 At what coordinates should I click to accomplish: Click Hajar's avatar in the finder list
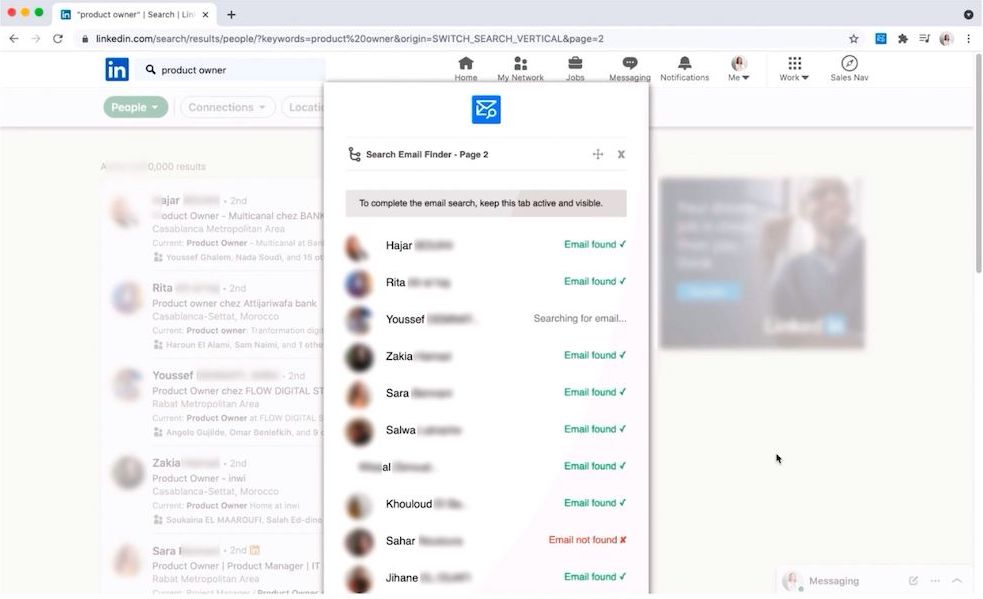click(x=357, y=246)
